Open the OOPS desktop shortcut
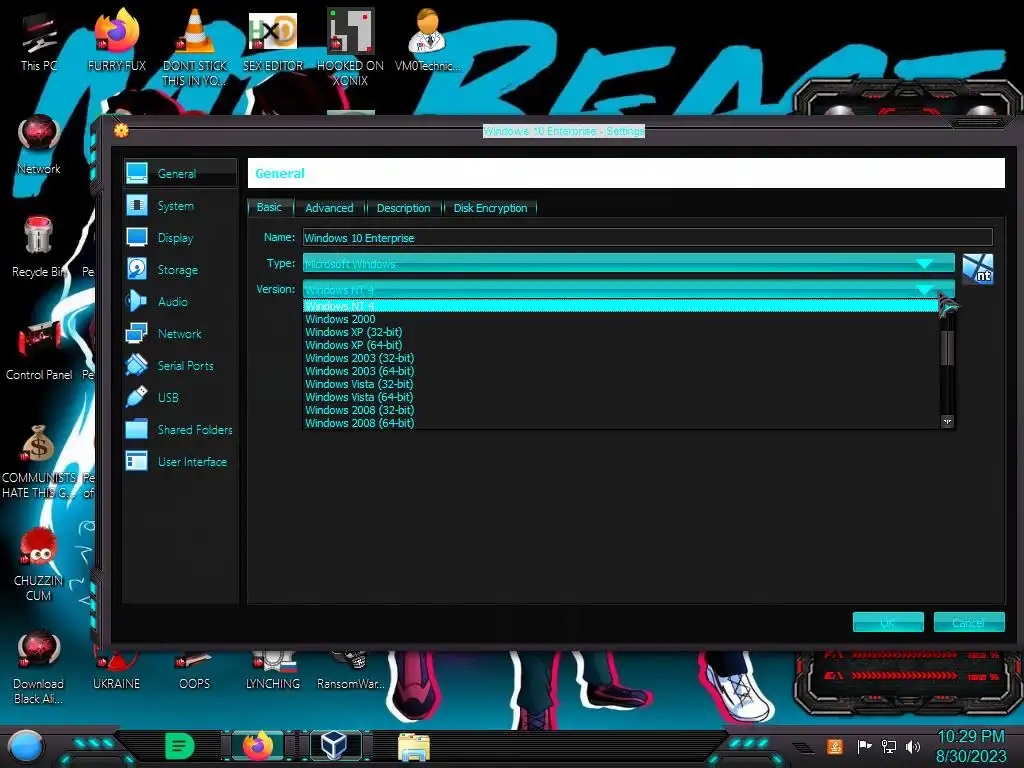1024x768 pixels. [x=195, y=671]
